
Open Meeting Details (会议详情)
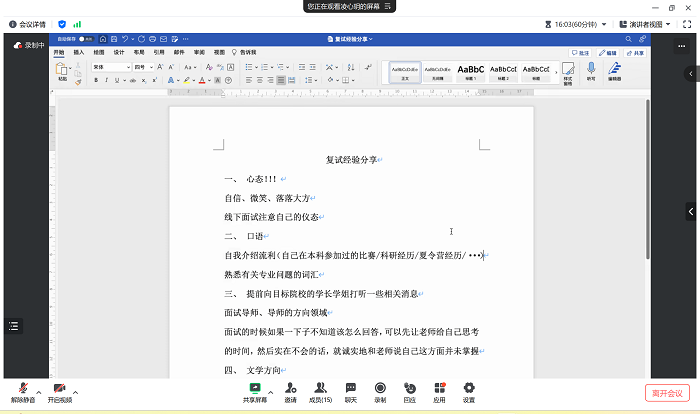click(28, 23)
